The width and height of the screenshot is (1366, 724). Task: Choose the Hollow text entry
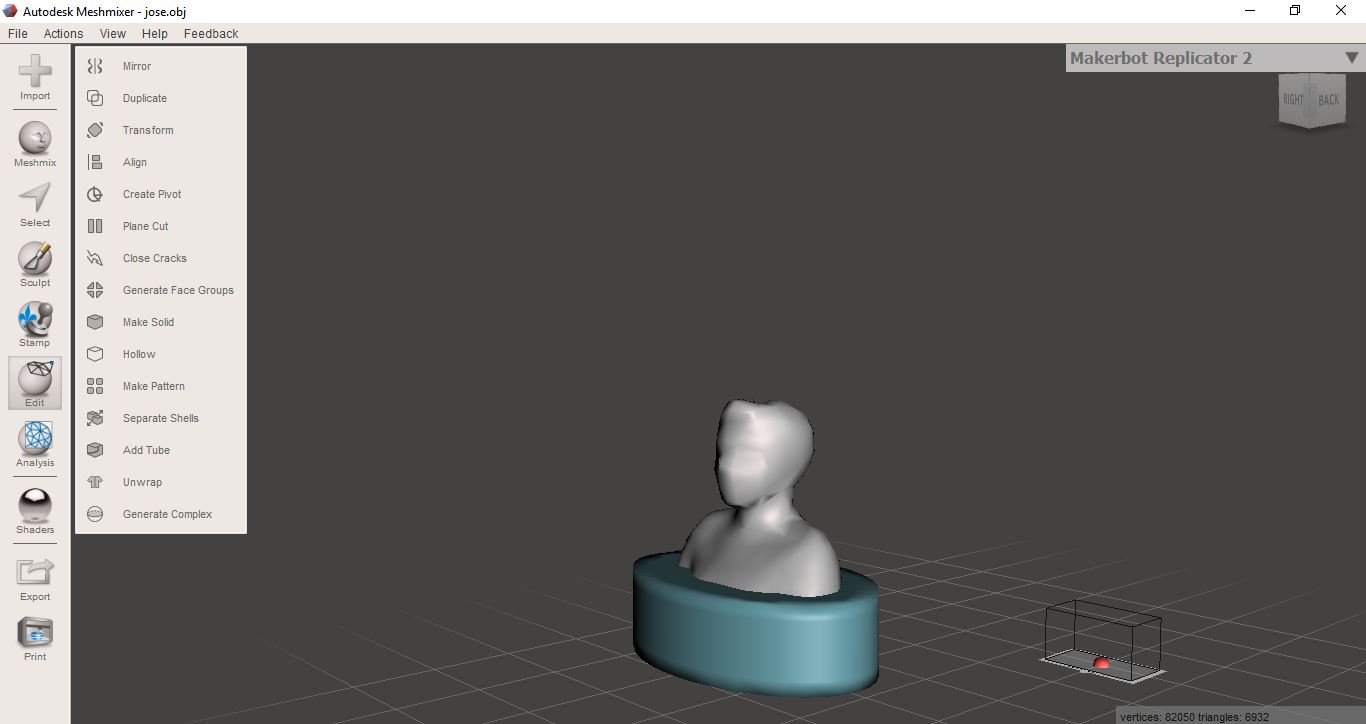[139, 354]
